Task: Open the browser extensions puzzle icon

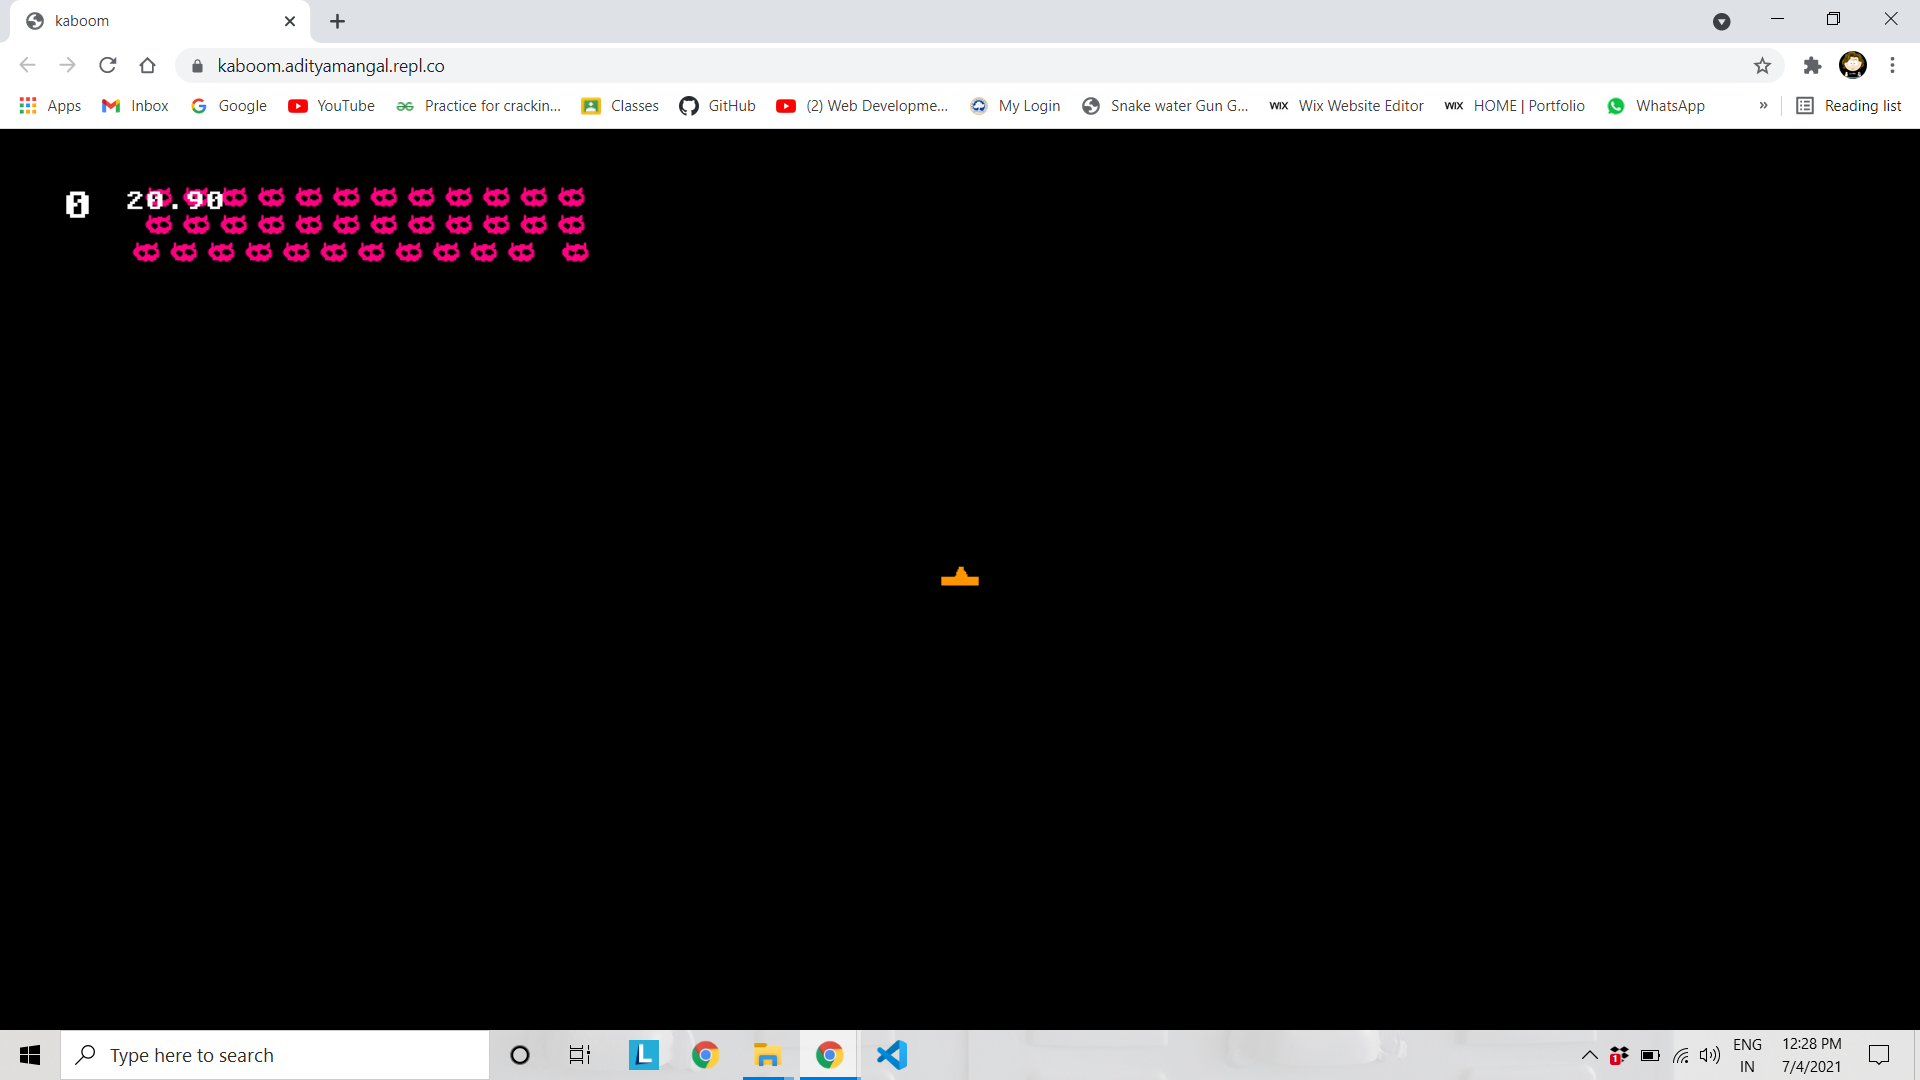Action: (1812, 65)
